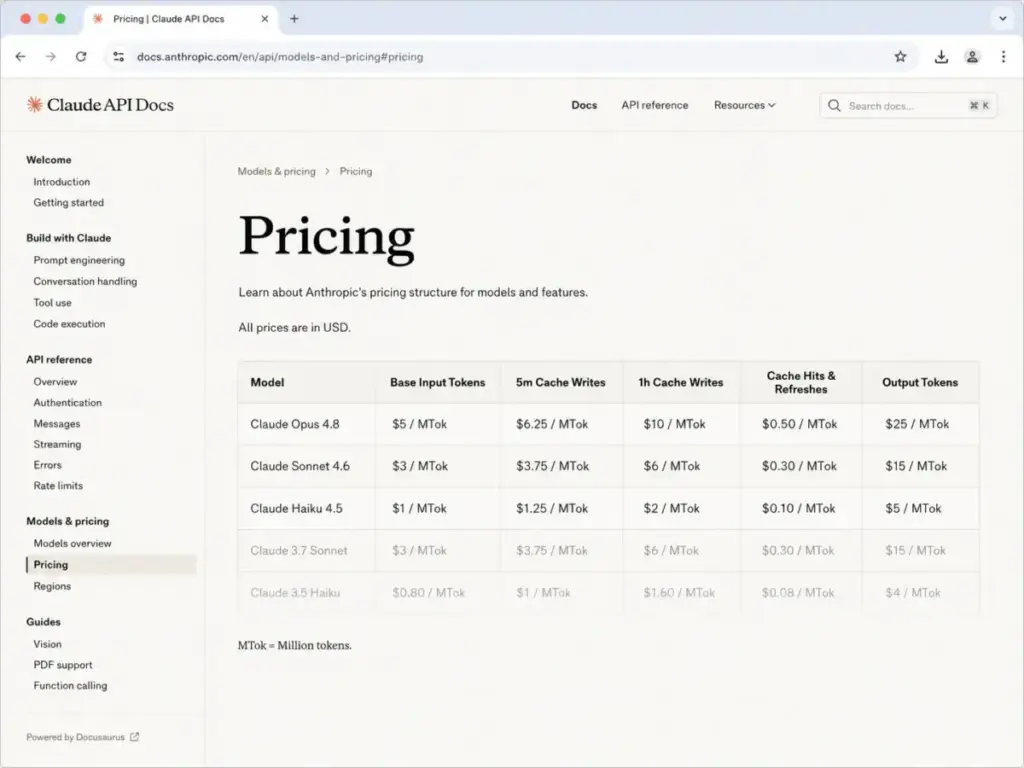Click the Base Input Tokens column header
Screen dimensions: 1024x768
[438, 383]
